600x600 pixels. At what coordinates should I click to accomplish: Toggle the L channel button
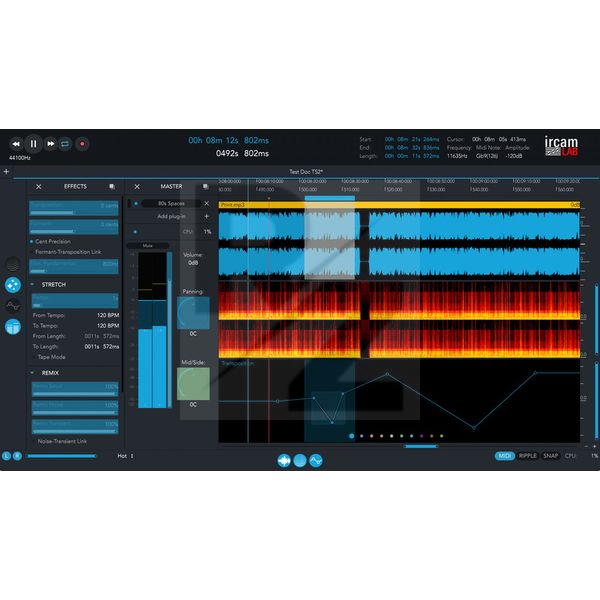[7, 456]
